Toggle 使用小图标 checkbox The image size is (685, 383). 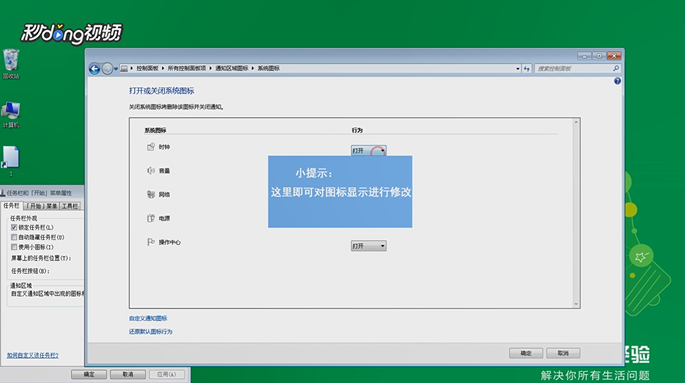tap(14, 247)
